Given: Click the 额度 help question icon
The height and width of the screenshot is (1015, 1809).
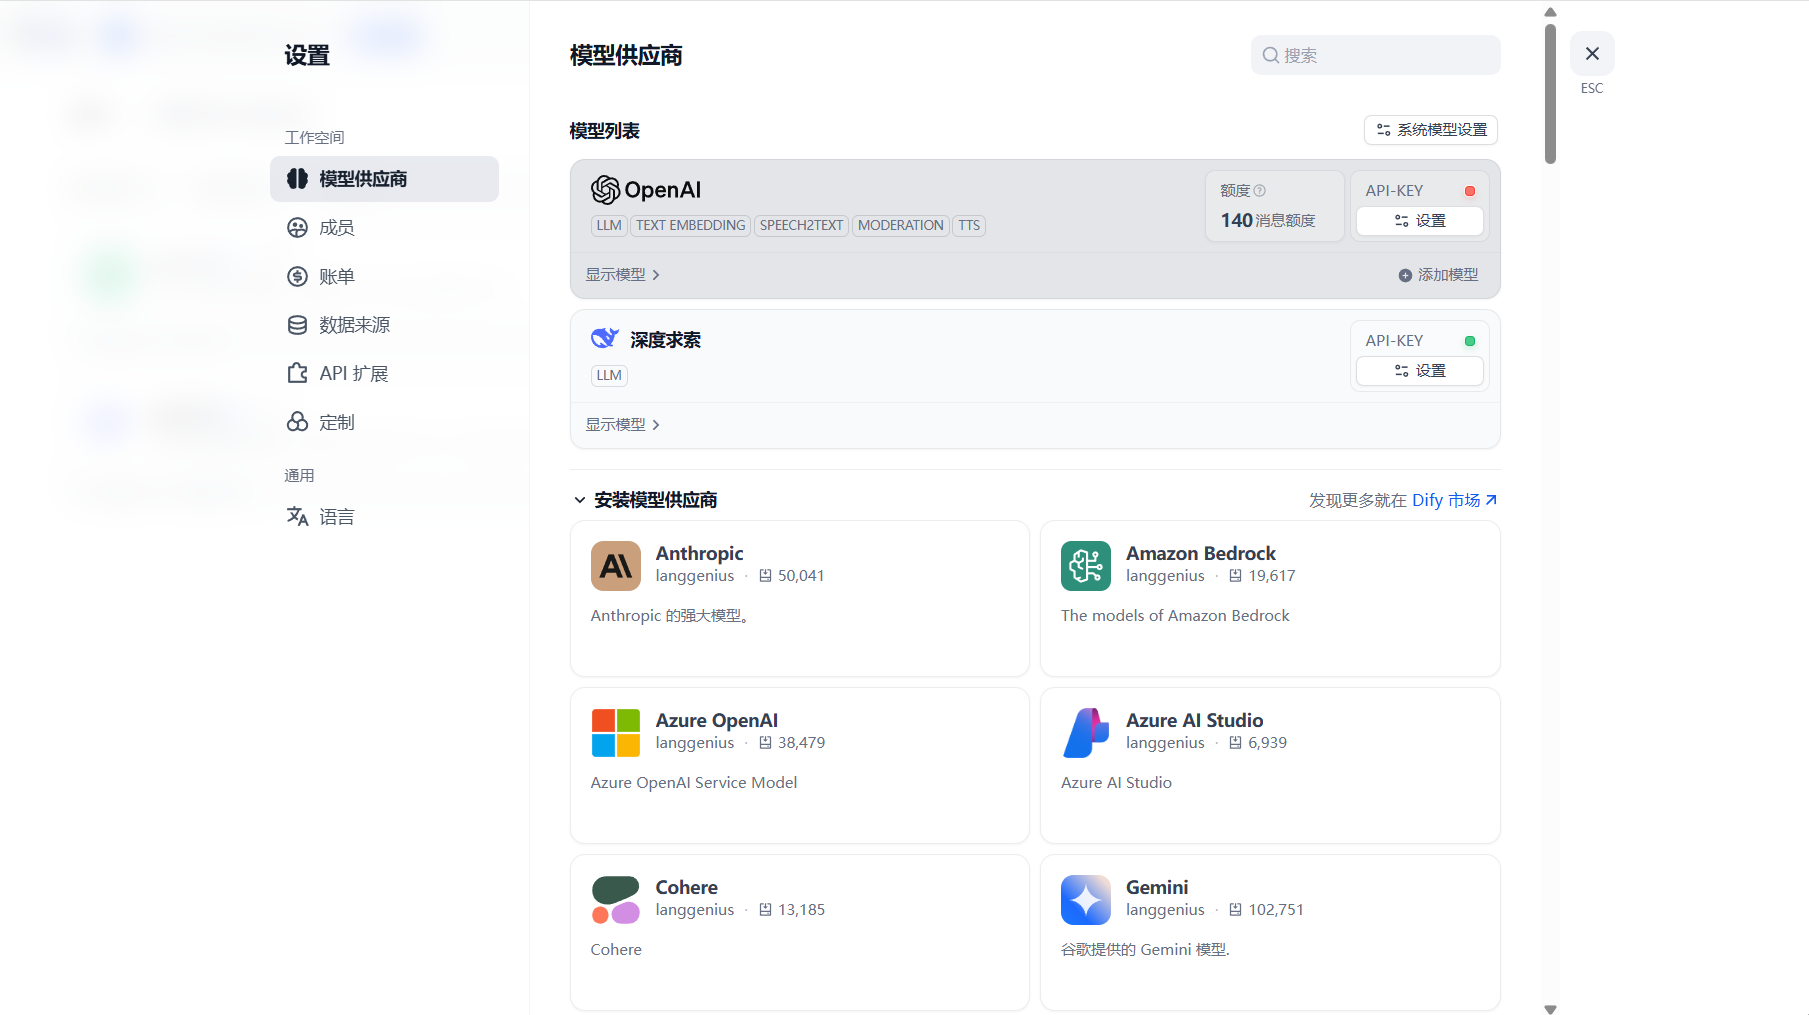Looking at the screenshot, I should (1260, 190).
